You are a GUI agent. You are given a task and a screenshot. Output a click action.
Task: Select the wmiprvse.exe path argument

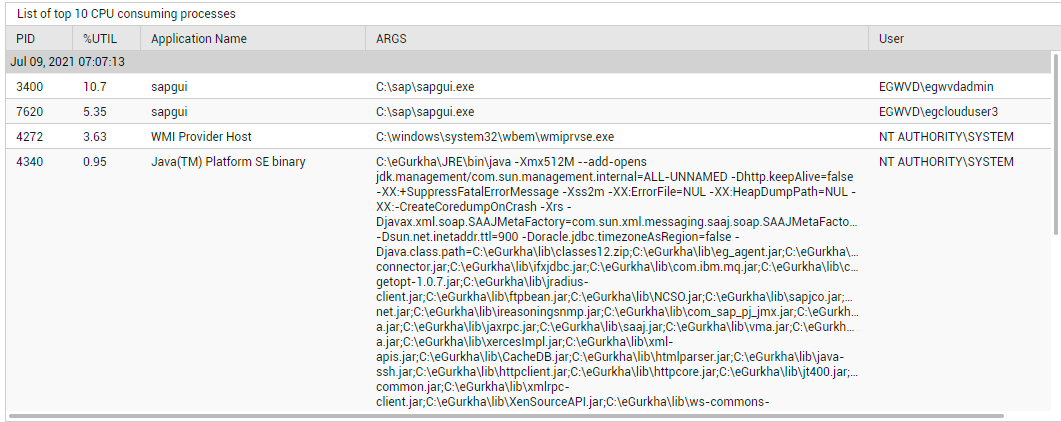coord(495,137)
